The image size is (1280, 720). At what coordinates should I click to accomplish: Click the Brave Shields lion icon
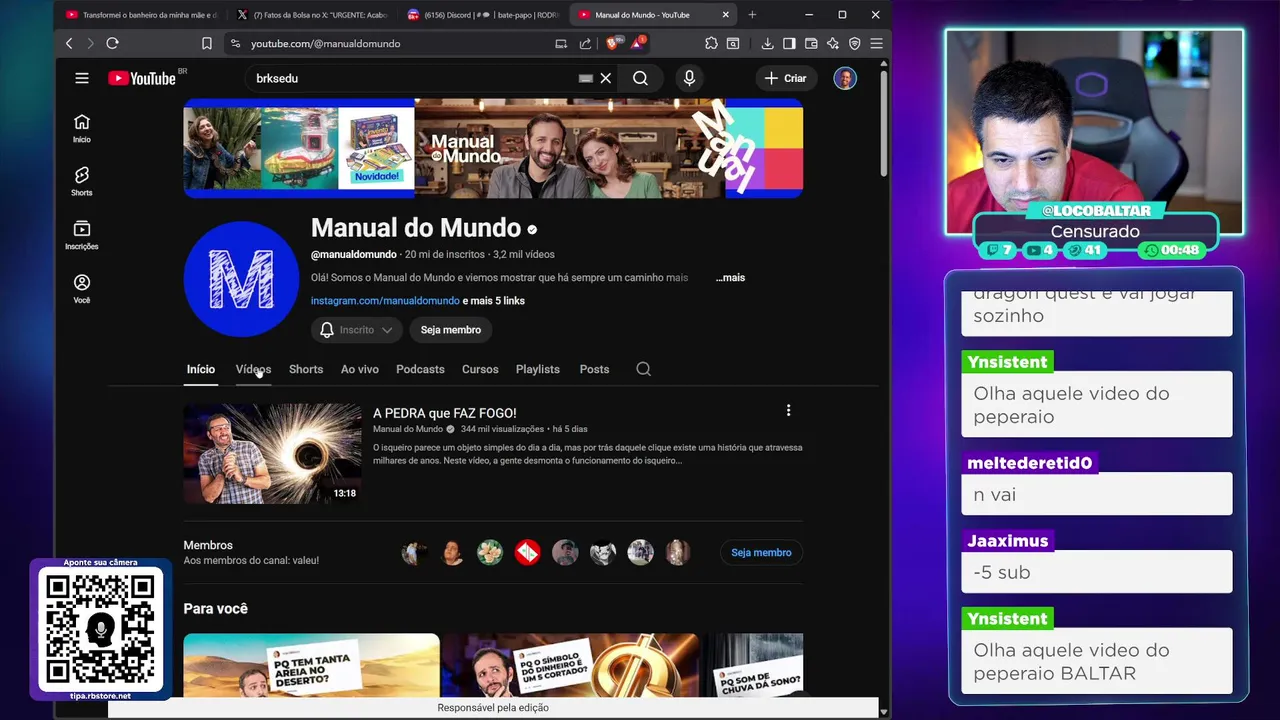tap(613, 43)
